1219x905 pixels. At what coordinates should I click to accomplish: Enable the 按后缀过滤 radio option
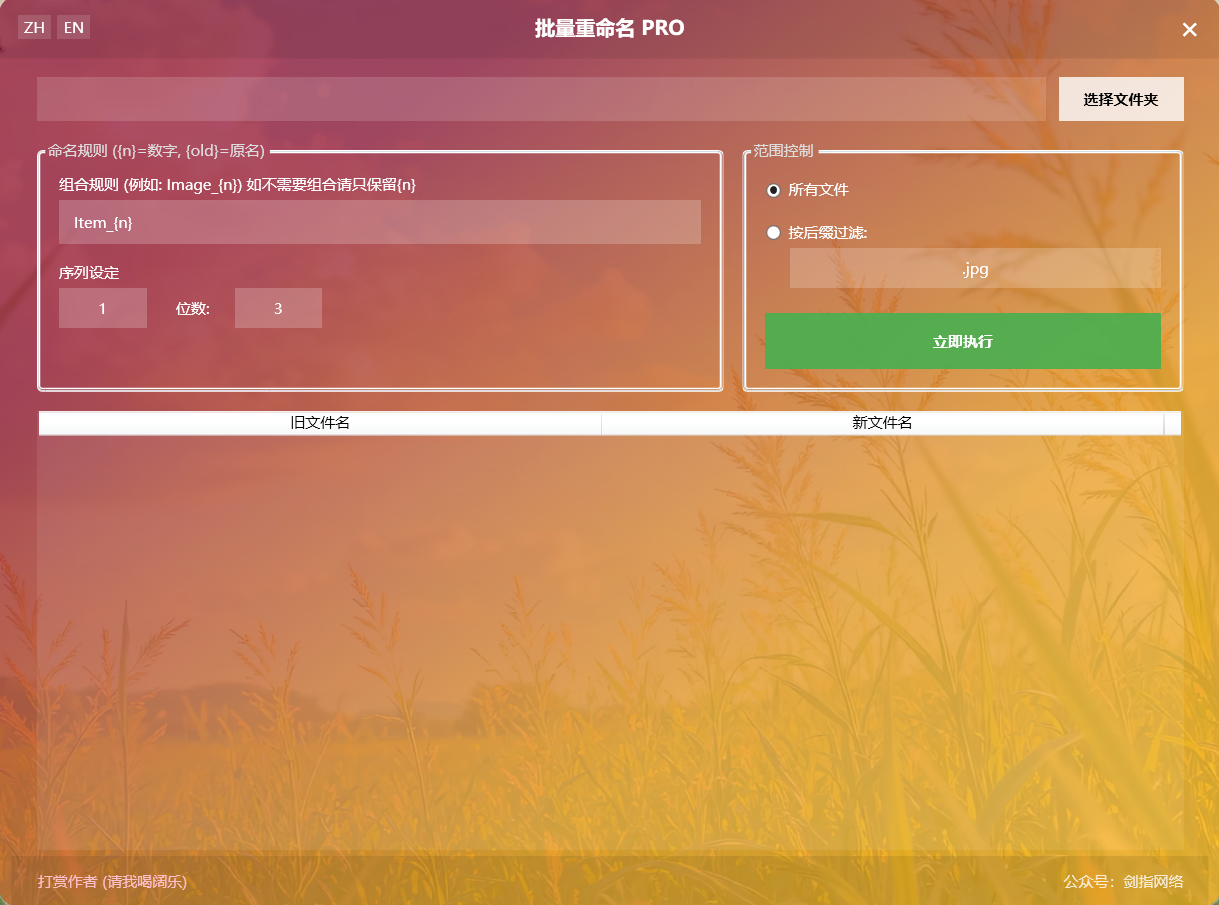pos(773,233)
